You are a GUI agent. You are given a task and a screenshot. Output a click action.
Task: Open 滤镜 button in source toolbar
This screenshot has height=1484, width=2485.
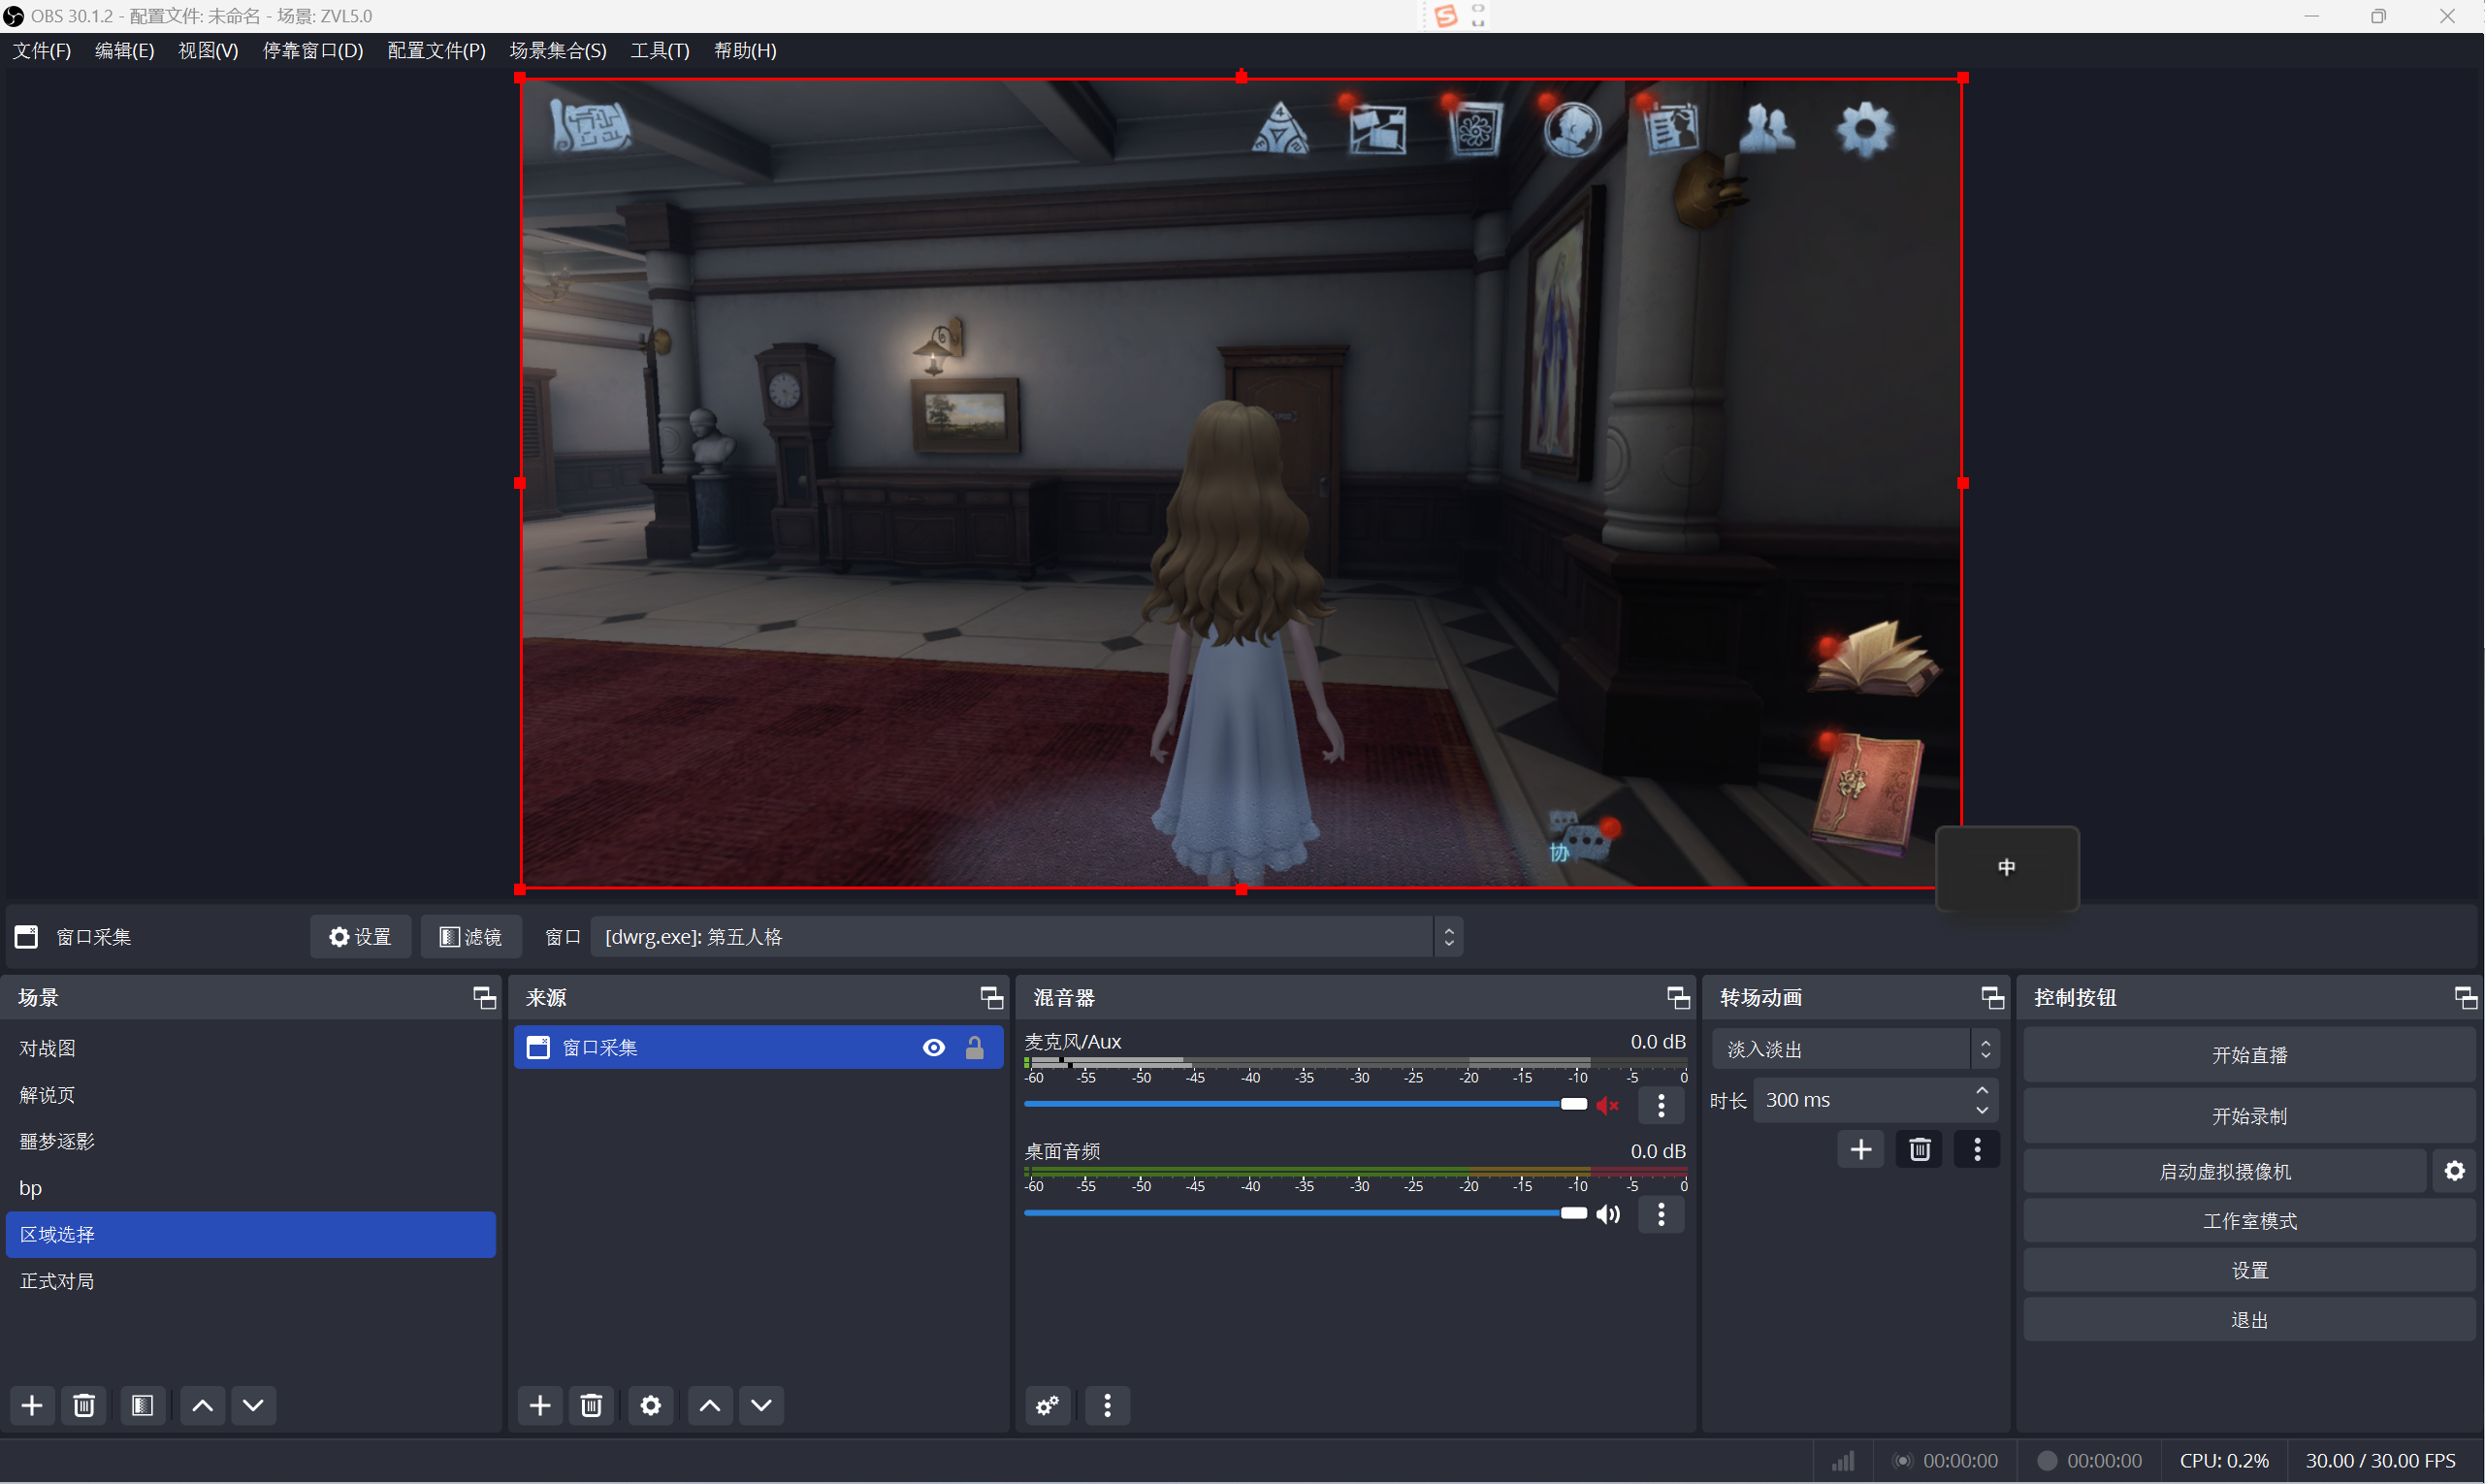pos(471,936)
